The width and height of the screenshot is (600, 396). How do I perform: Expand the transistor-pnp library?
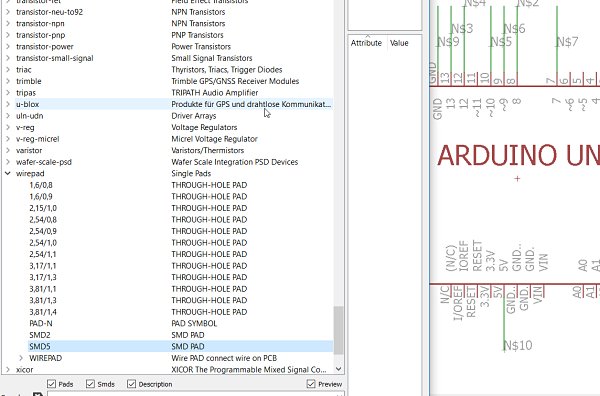click(x=8, y=35)
